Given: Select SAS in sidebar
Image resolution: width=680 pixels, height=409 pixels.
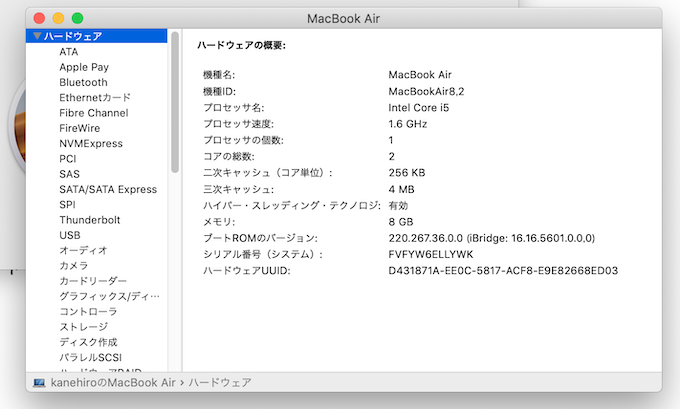Looking at the screenshot, I should click(x=69, y=174).
